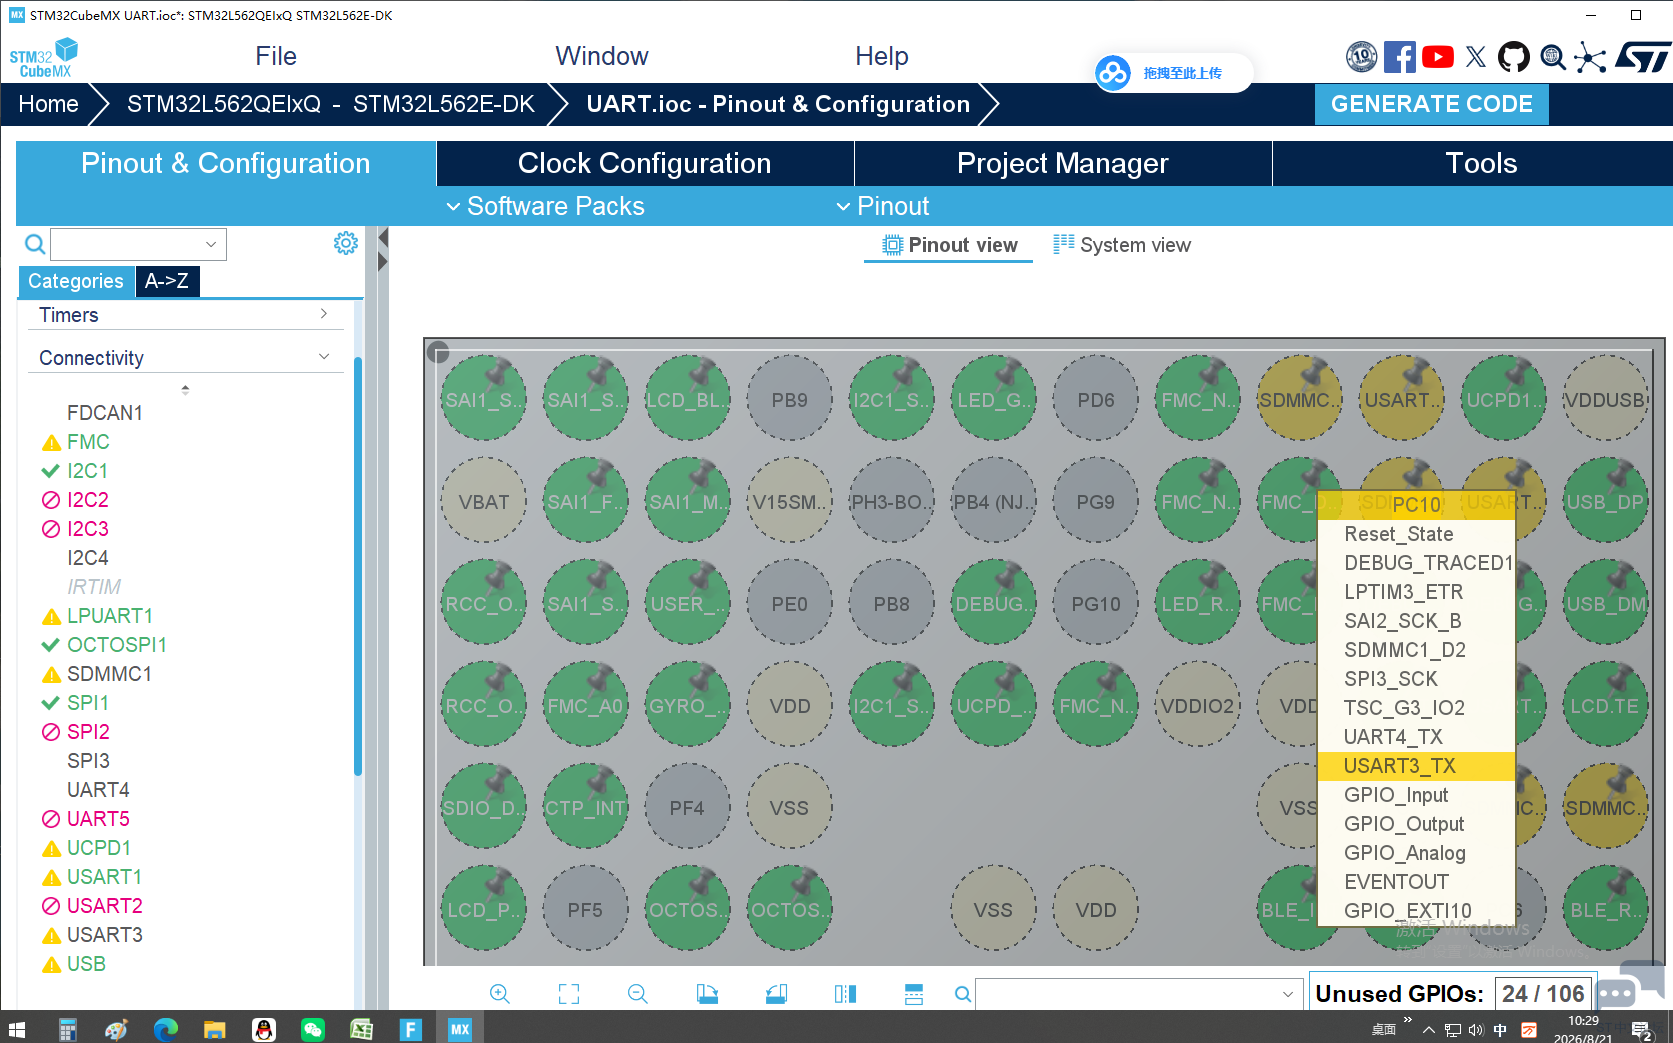Choose Reset_State in the pin menu
This screenshot has height=1043, width=1673.
(1416, 534)
